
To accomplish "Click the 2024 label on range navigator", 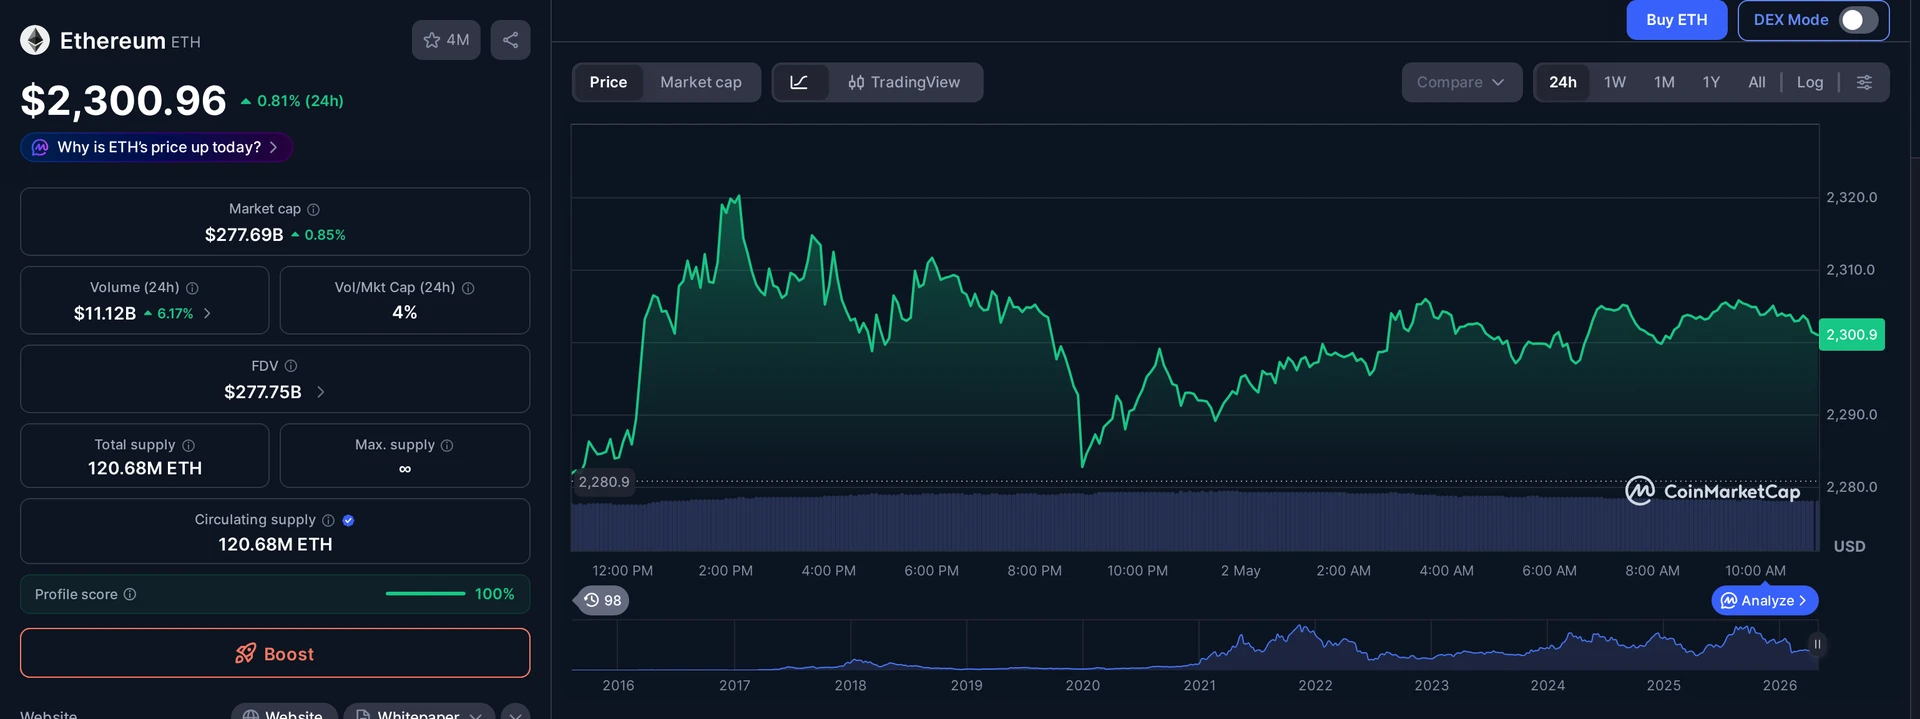I will [x=1547, y=686].
